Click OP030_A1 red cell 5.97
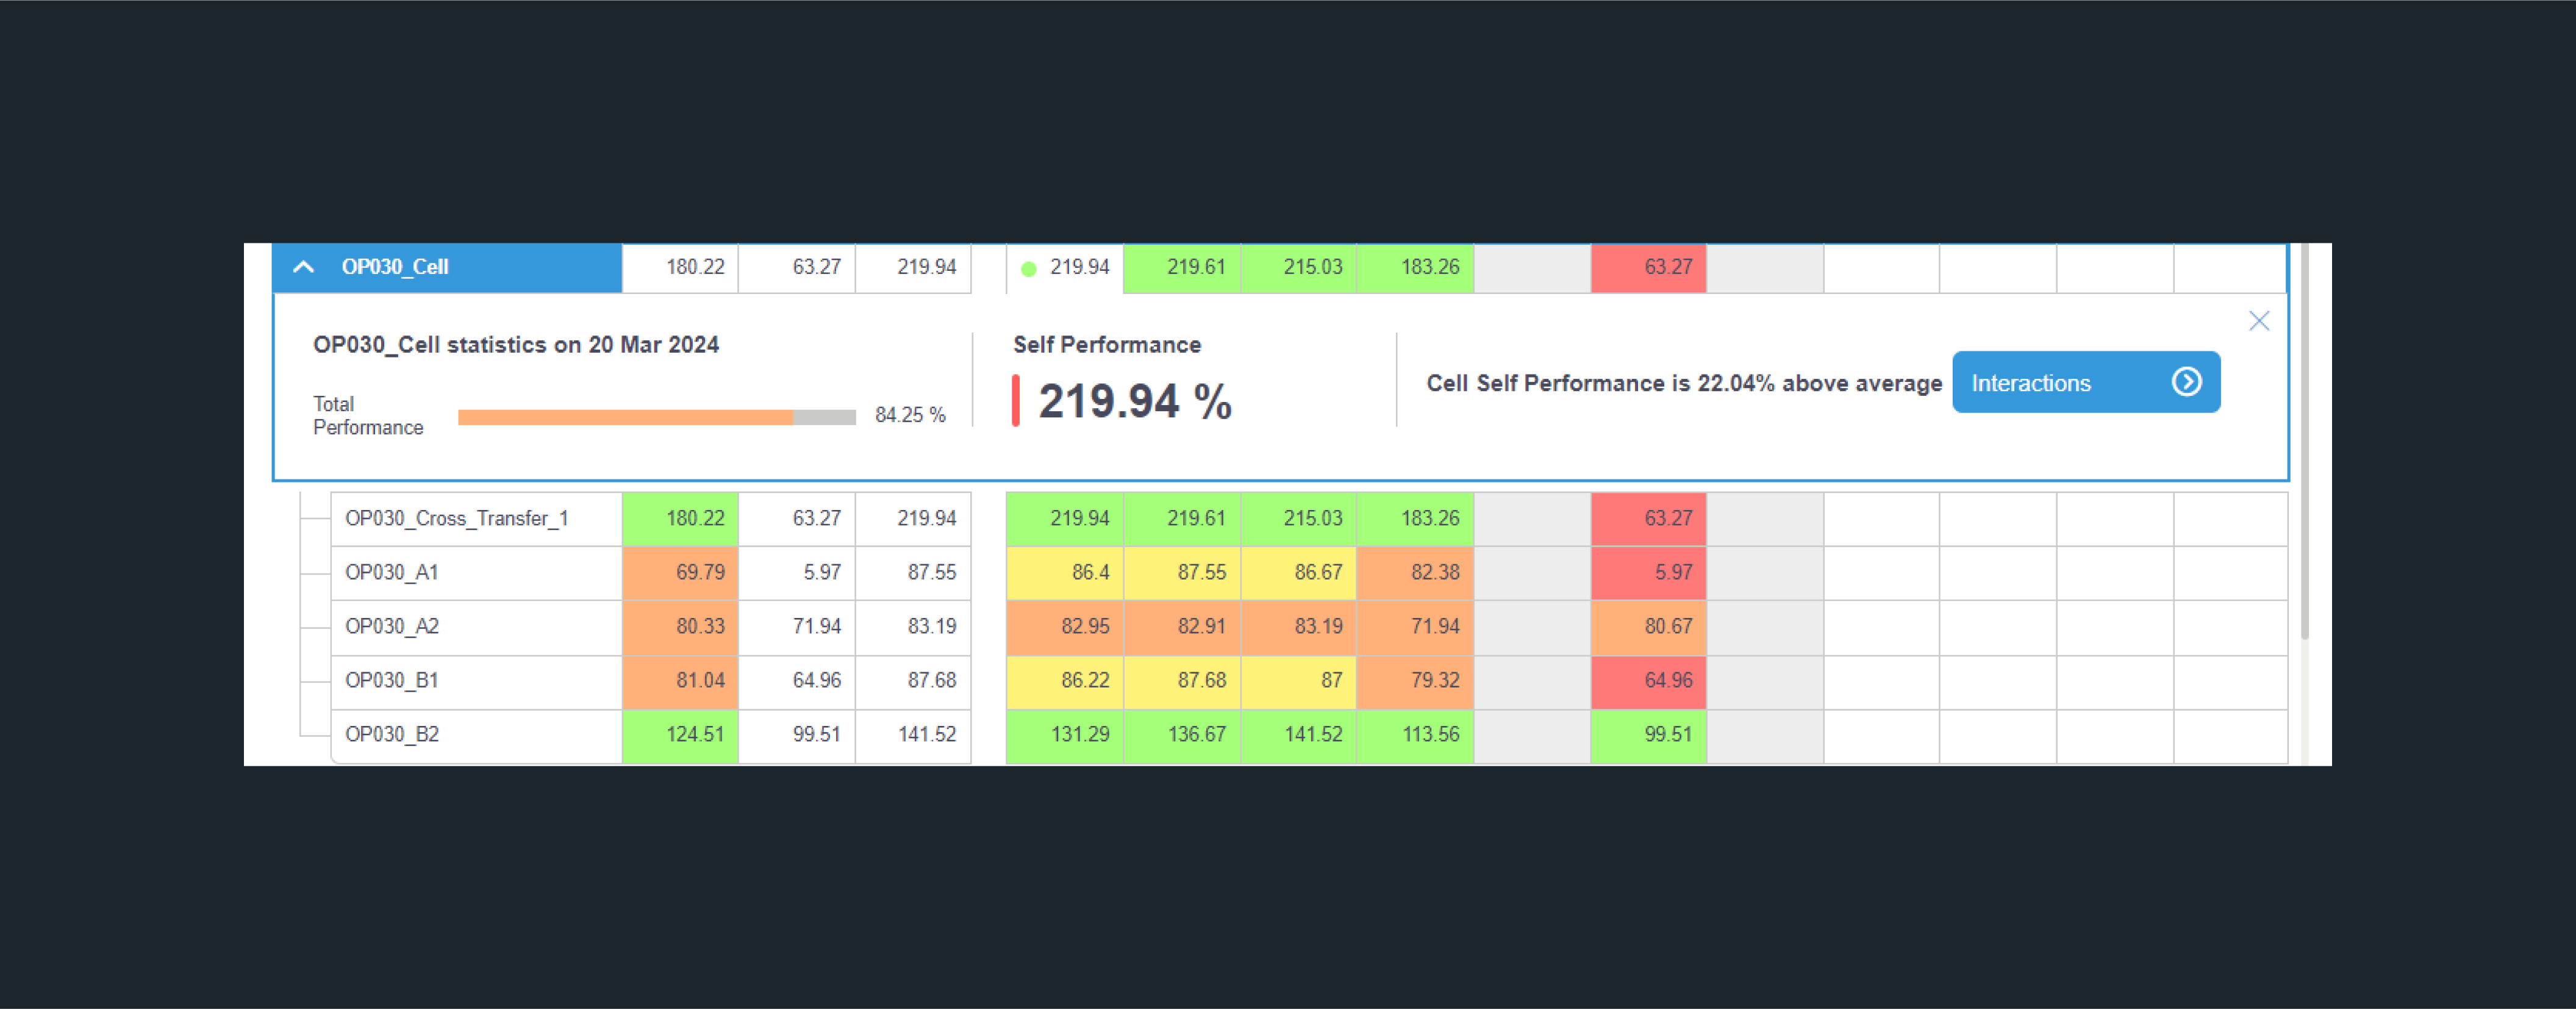The image size is (2576, 1009). [1649, 572]
